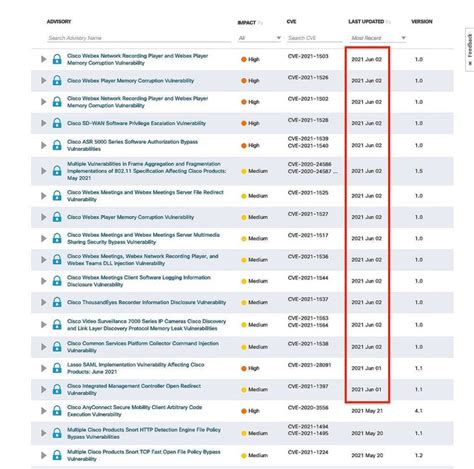
Task: Click lock icon beside AnyConnect Secure Mobility advisory
Action: coord(57,411)
